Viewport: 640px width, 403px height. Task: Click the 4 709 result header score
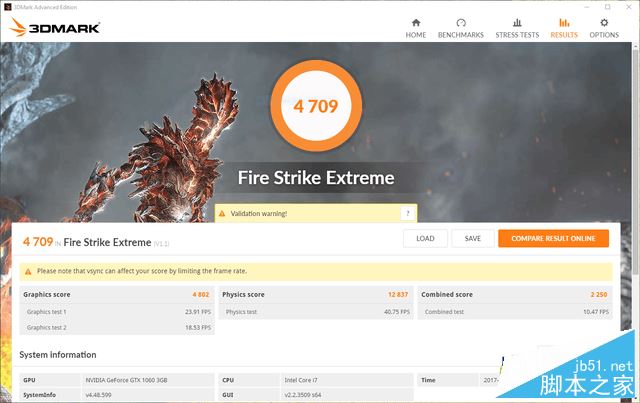tap(38, 242)
